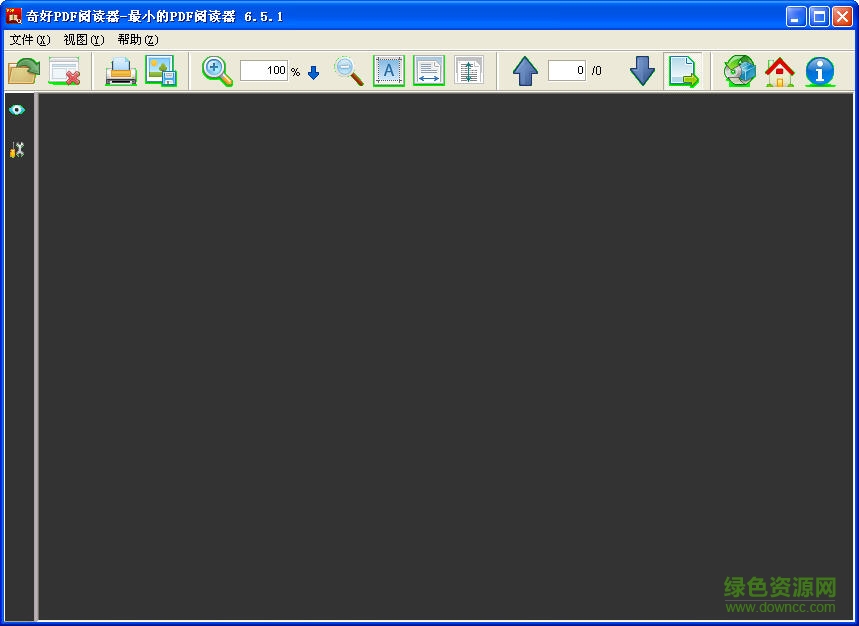Open the sidebar tools panel

click(17, 148)
